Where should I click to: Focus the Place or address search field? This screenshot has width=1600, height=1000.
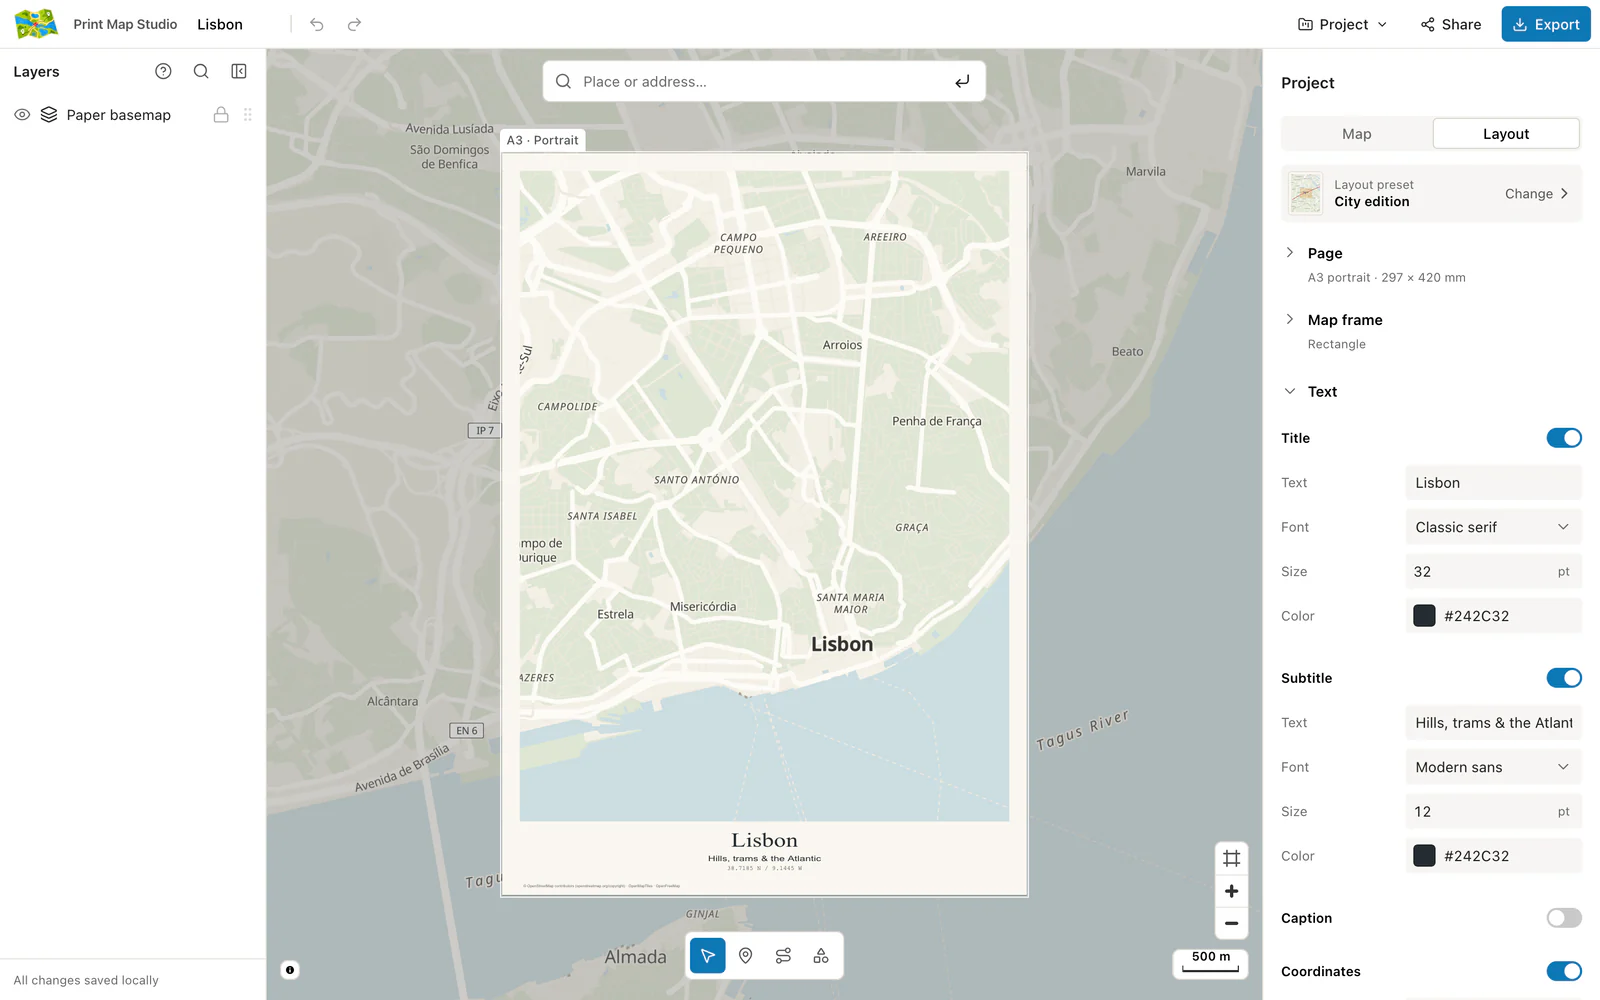pos(764,81)
